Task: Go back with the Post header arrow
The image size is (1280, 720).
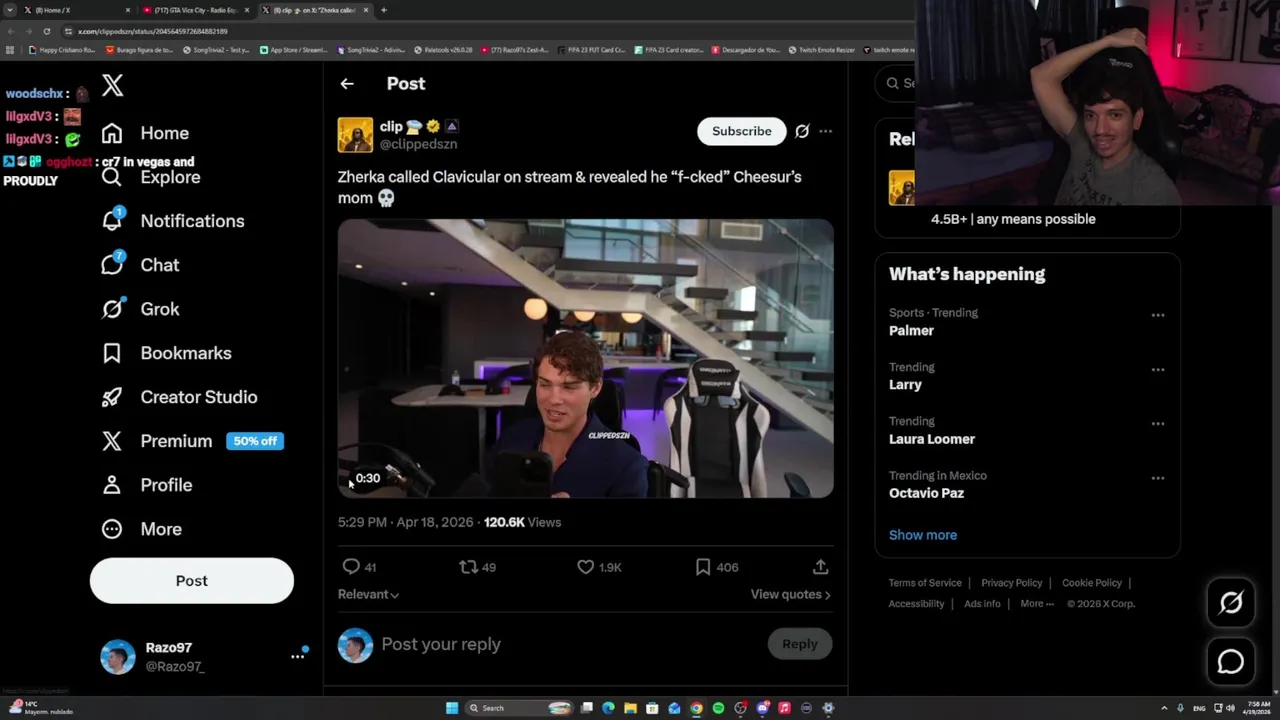Action: click(347, 84)
